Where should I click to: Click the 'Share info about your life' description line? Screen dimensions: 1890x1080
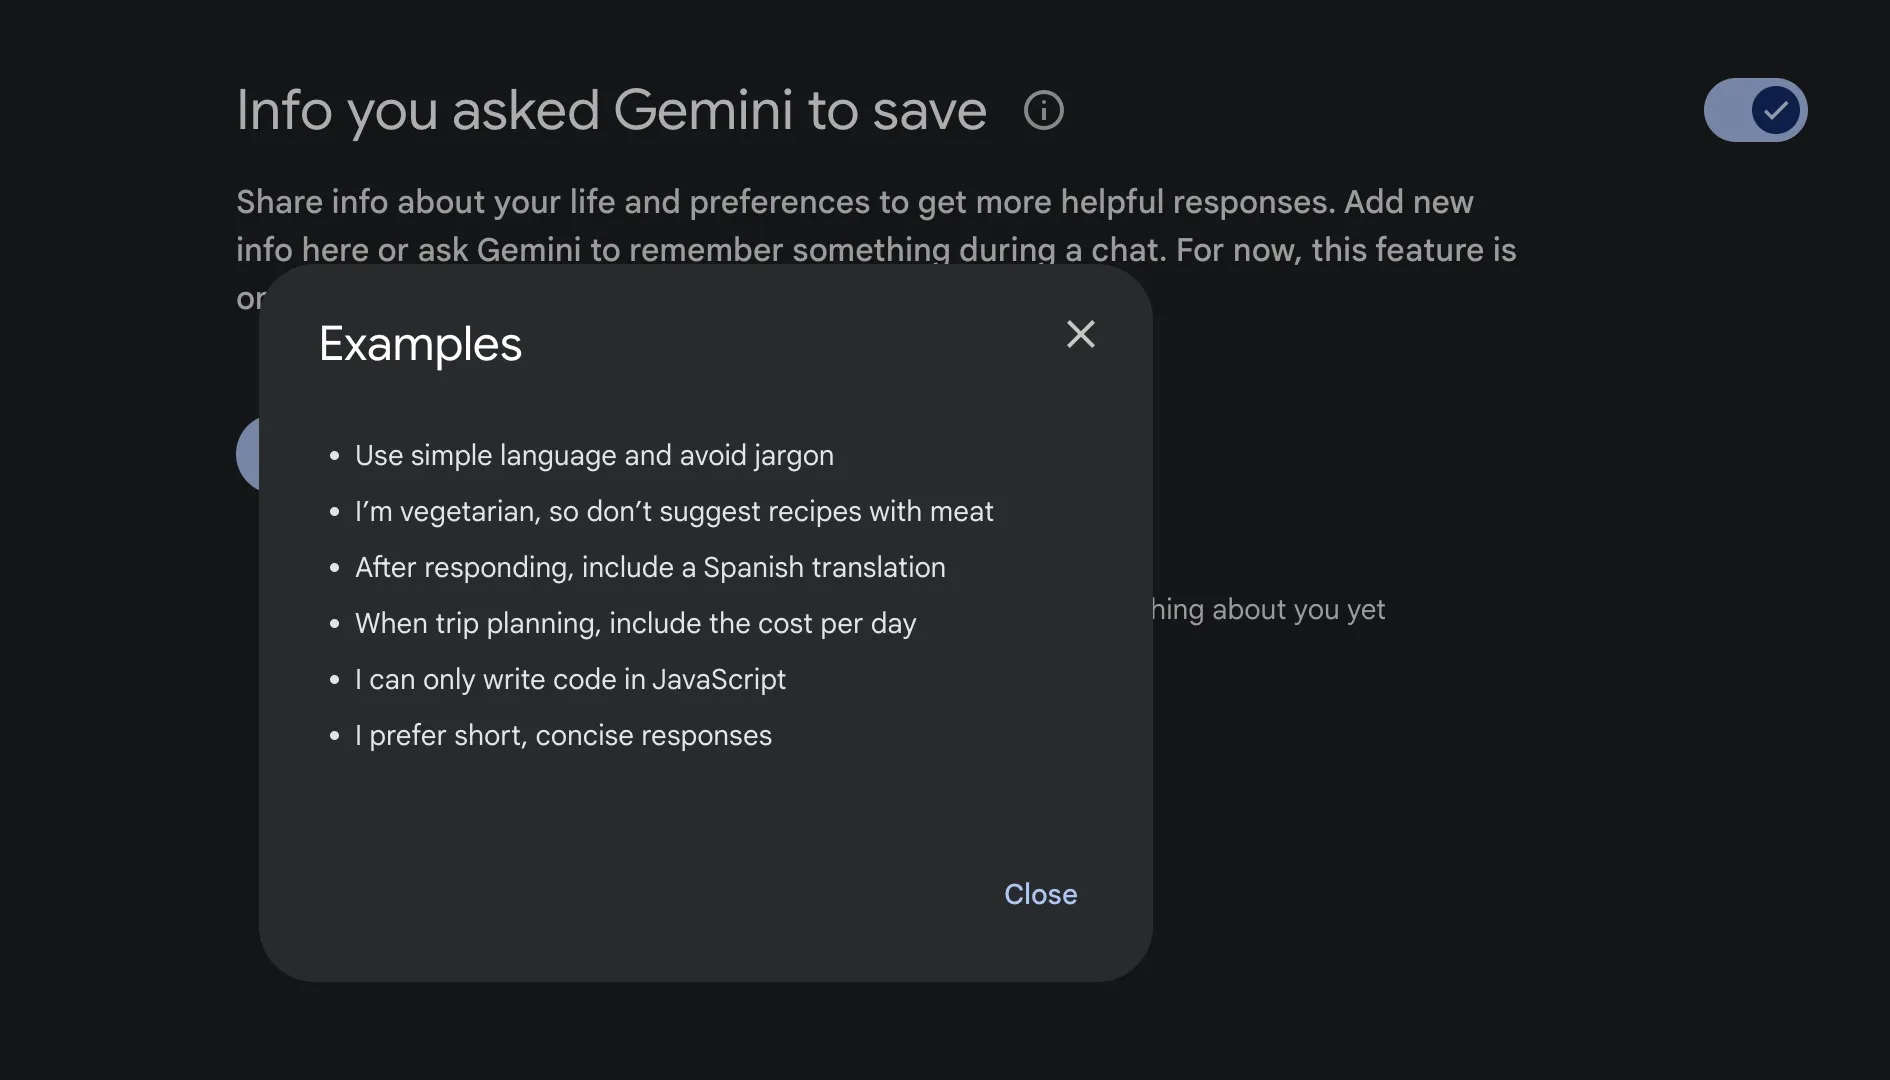click(855, 202)
